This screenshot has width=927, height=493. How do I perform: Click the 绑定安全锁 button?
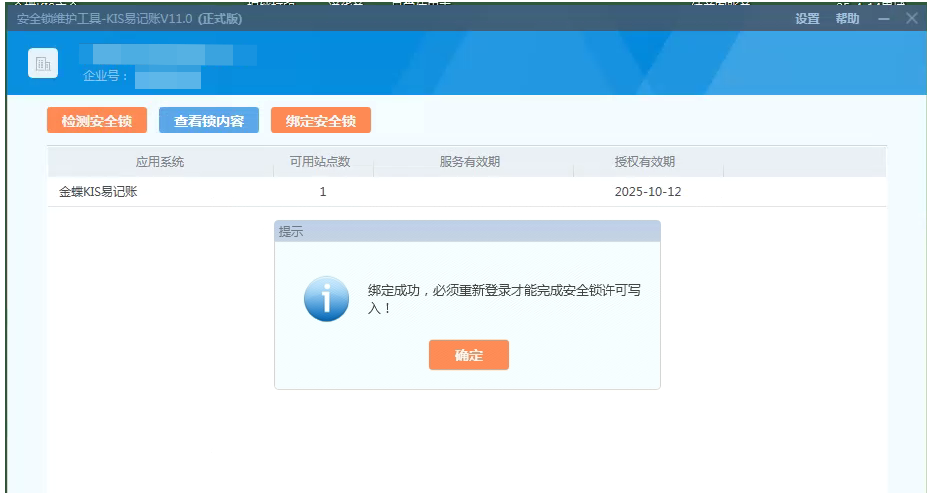(x=321, y=121)
